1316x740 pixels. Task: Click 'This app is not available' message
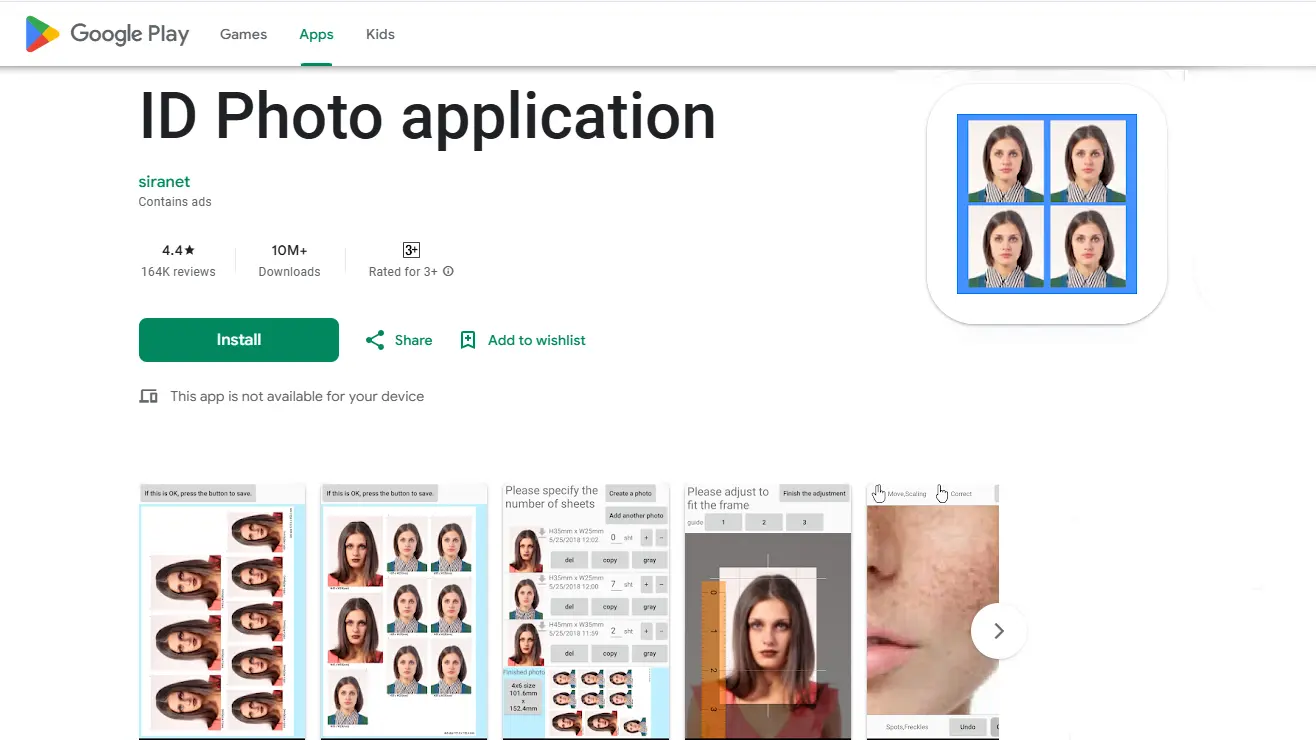tap(297, 396)
